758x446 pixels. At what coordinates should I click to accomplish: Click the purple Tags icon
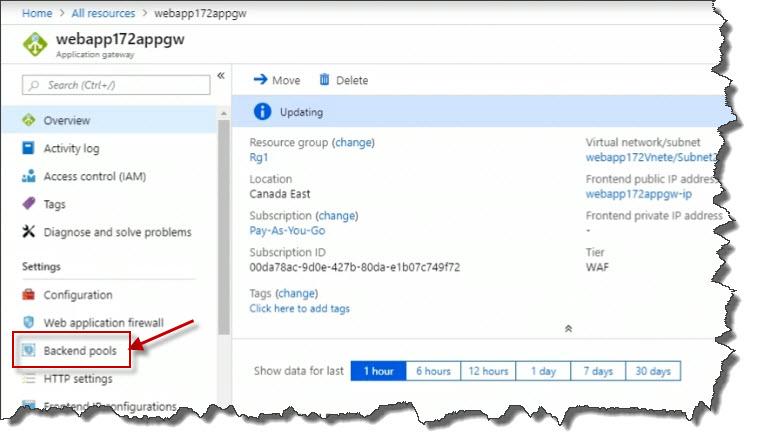coord(29,203)
